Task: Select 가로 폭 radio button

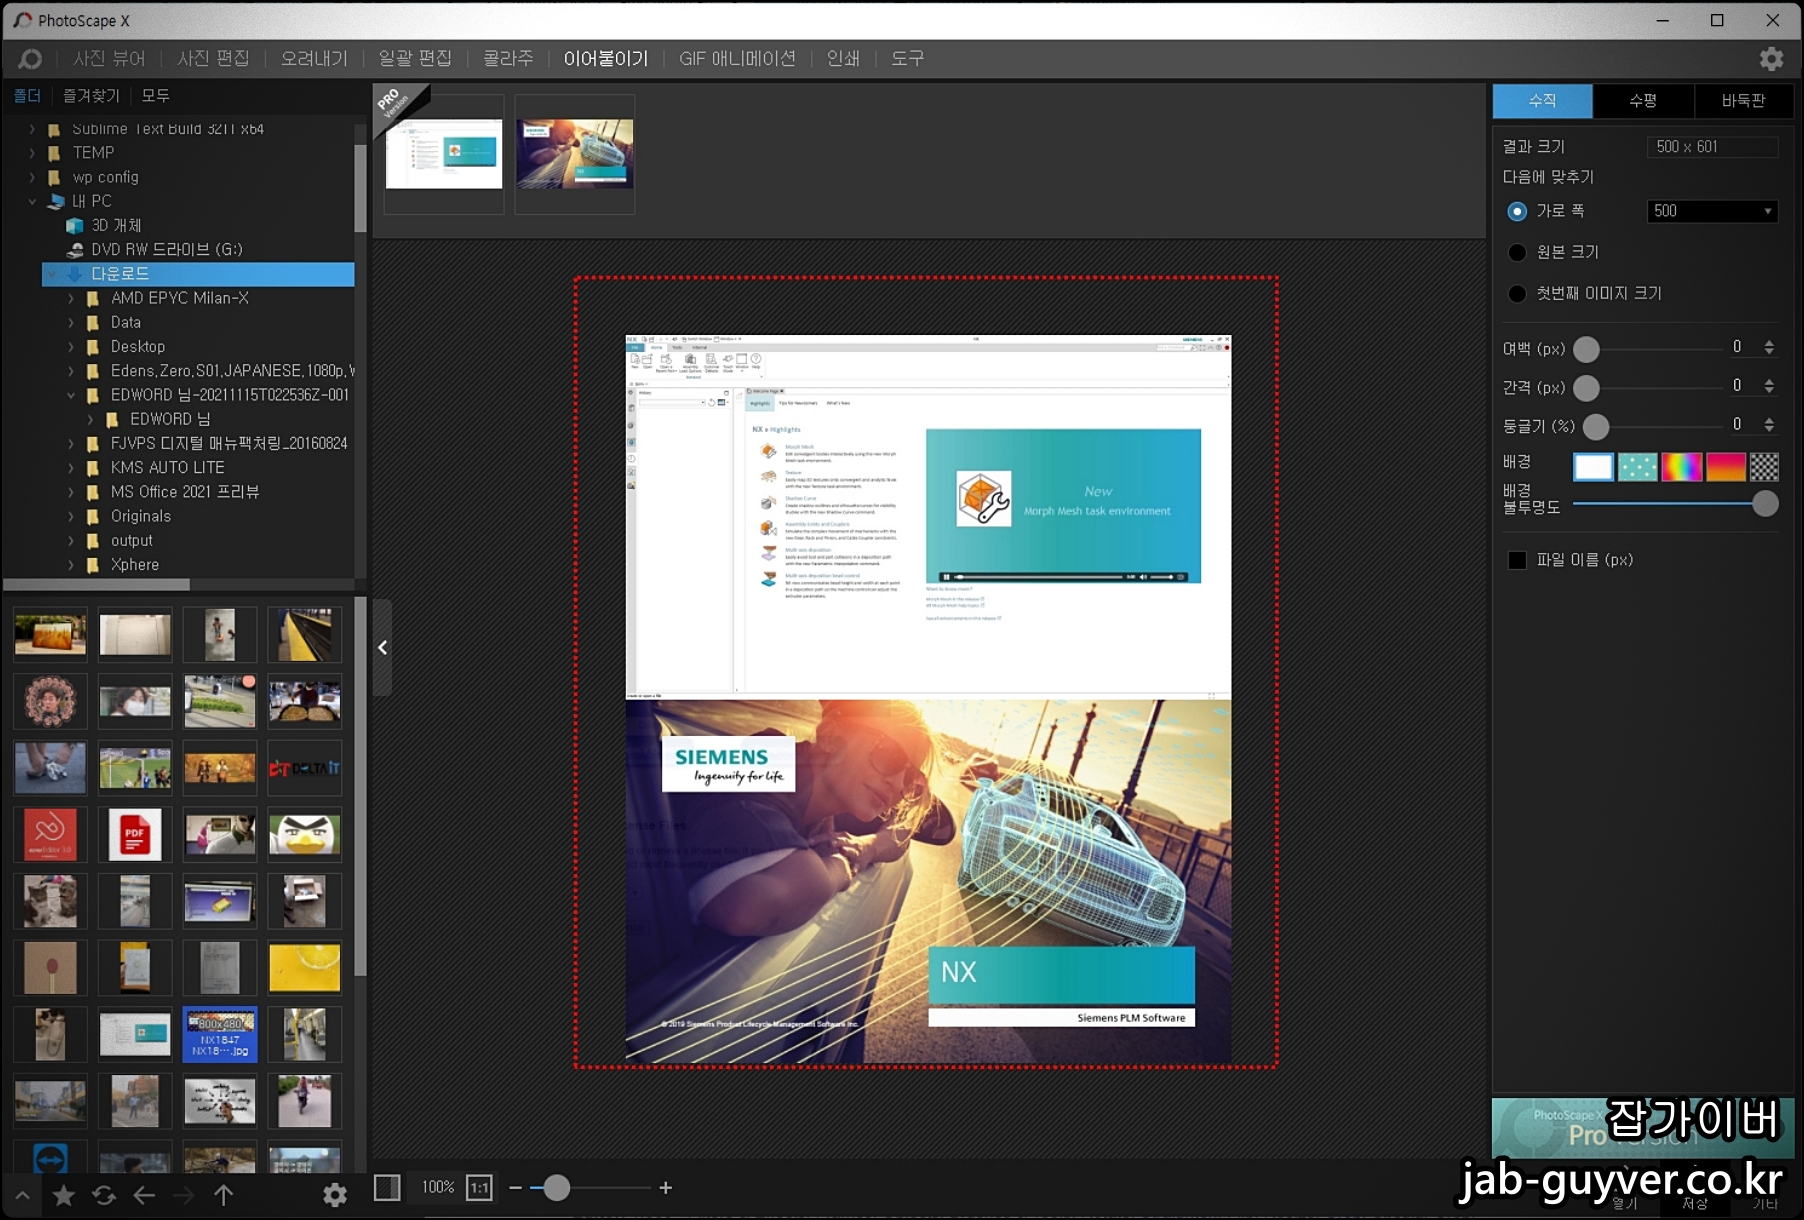Action: (x=1517, y=211)
